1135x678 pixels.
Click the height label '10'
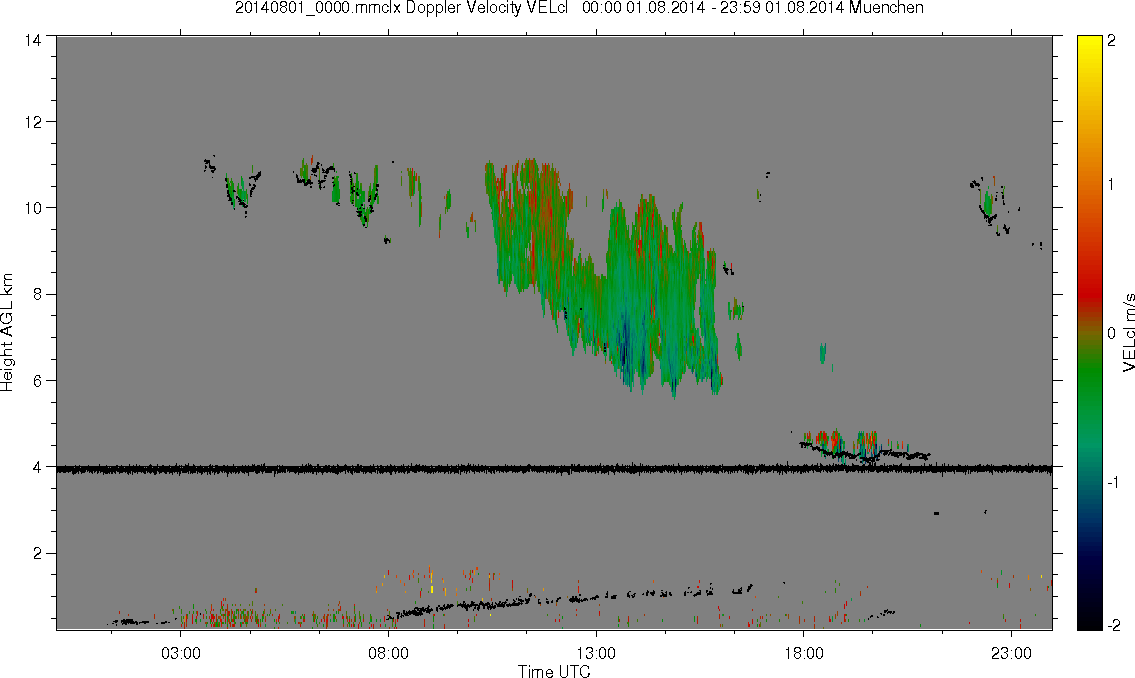[33, 208]
